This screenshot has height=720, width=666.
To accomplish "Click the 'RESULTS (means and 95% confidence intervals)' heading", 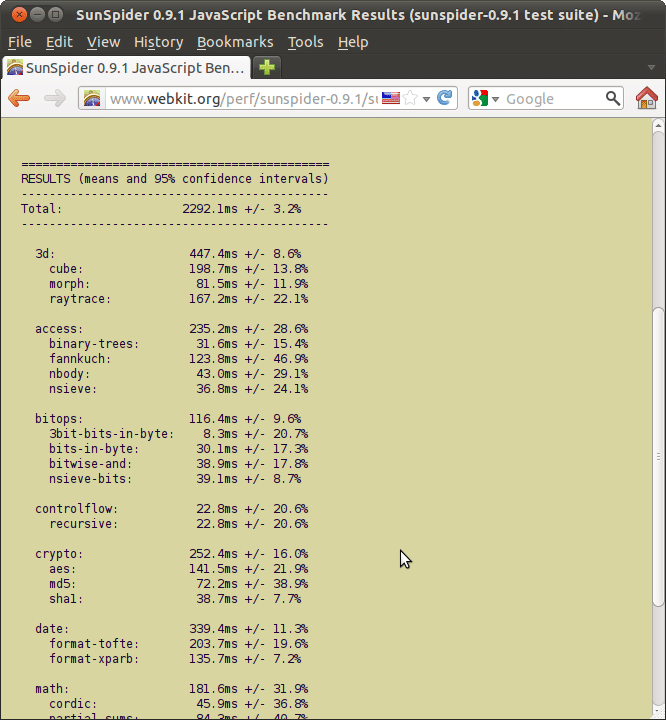I will (175, 179).
